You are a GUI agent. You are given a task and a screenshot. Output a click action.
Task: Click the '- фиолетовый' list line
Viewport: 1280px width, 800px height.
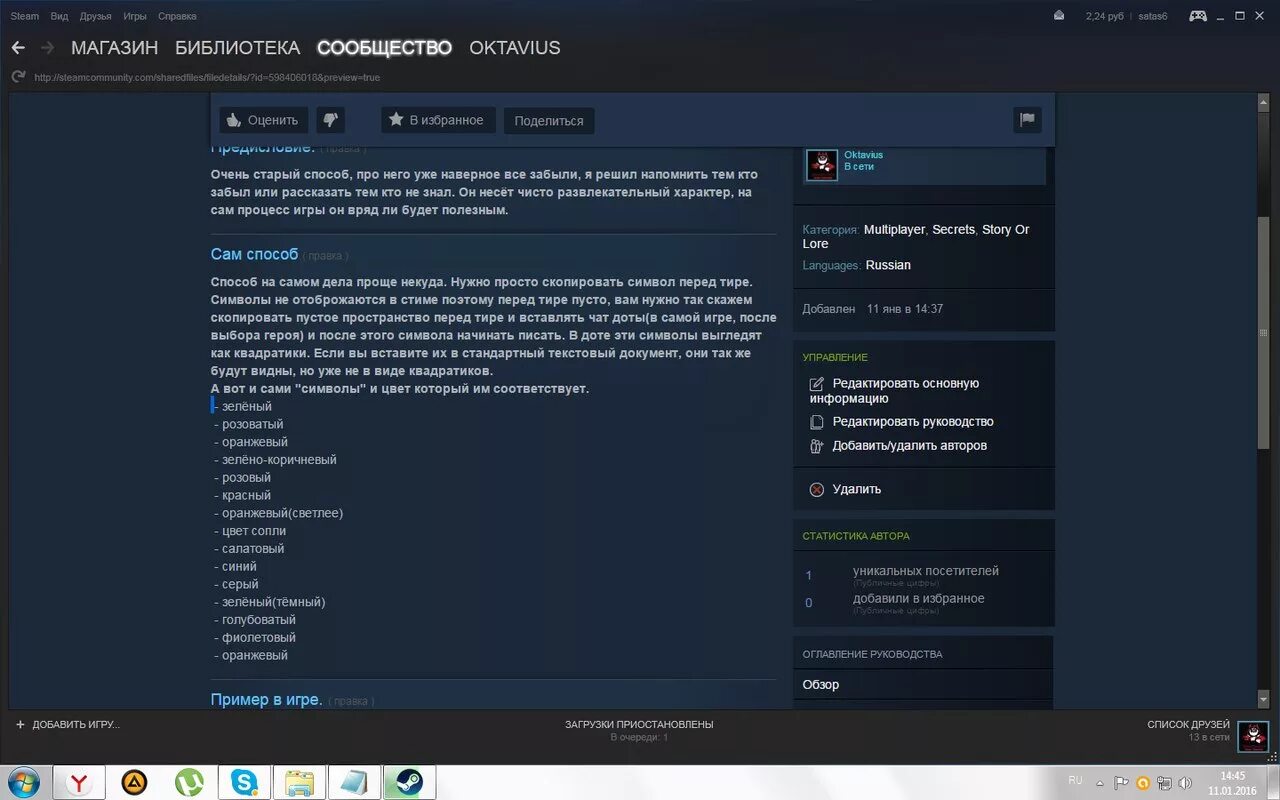255,637
